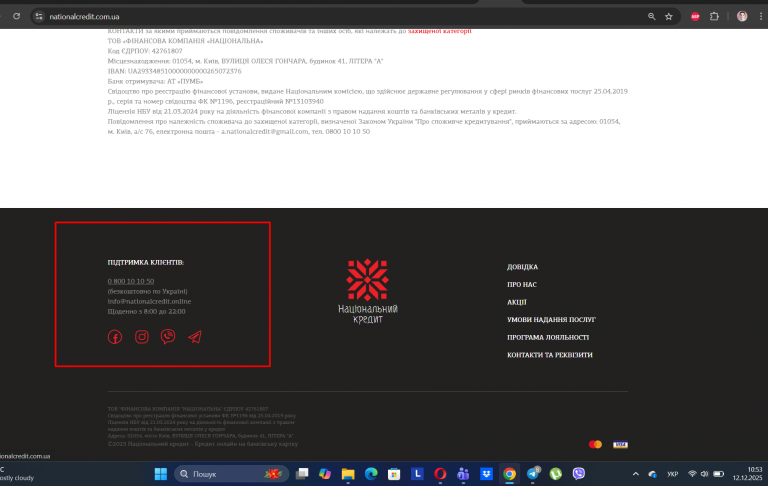Viewport: 768px width, 486px height.
Task: Click the ©2025 Національний кредит copyright line
Action: click(203, 444)
